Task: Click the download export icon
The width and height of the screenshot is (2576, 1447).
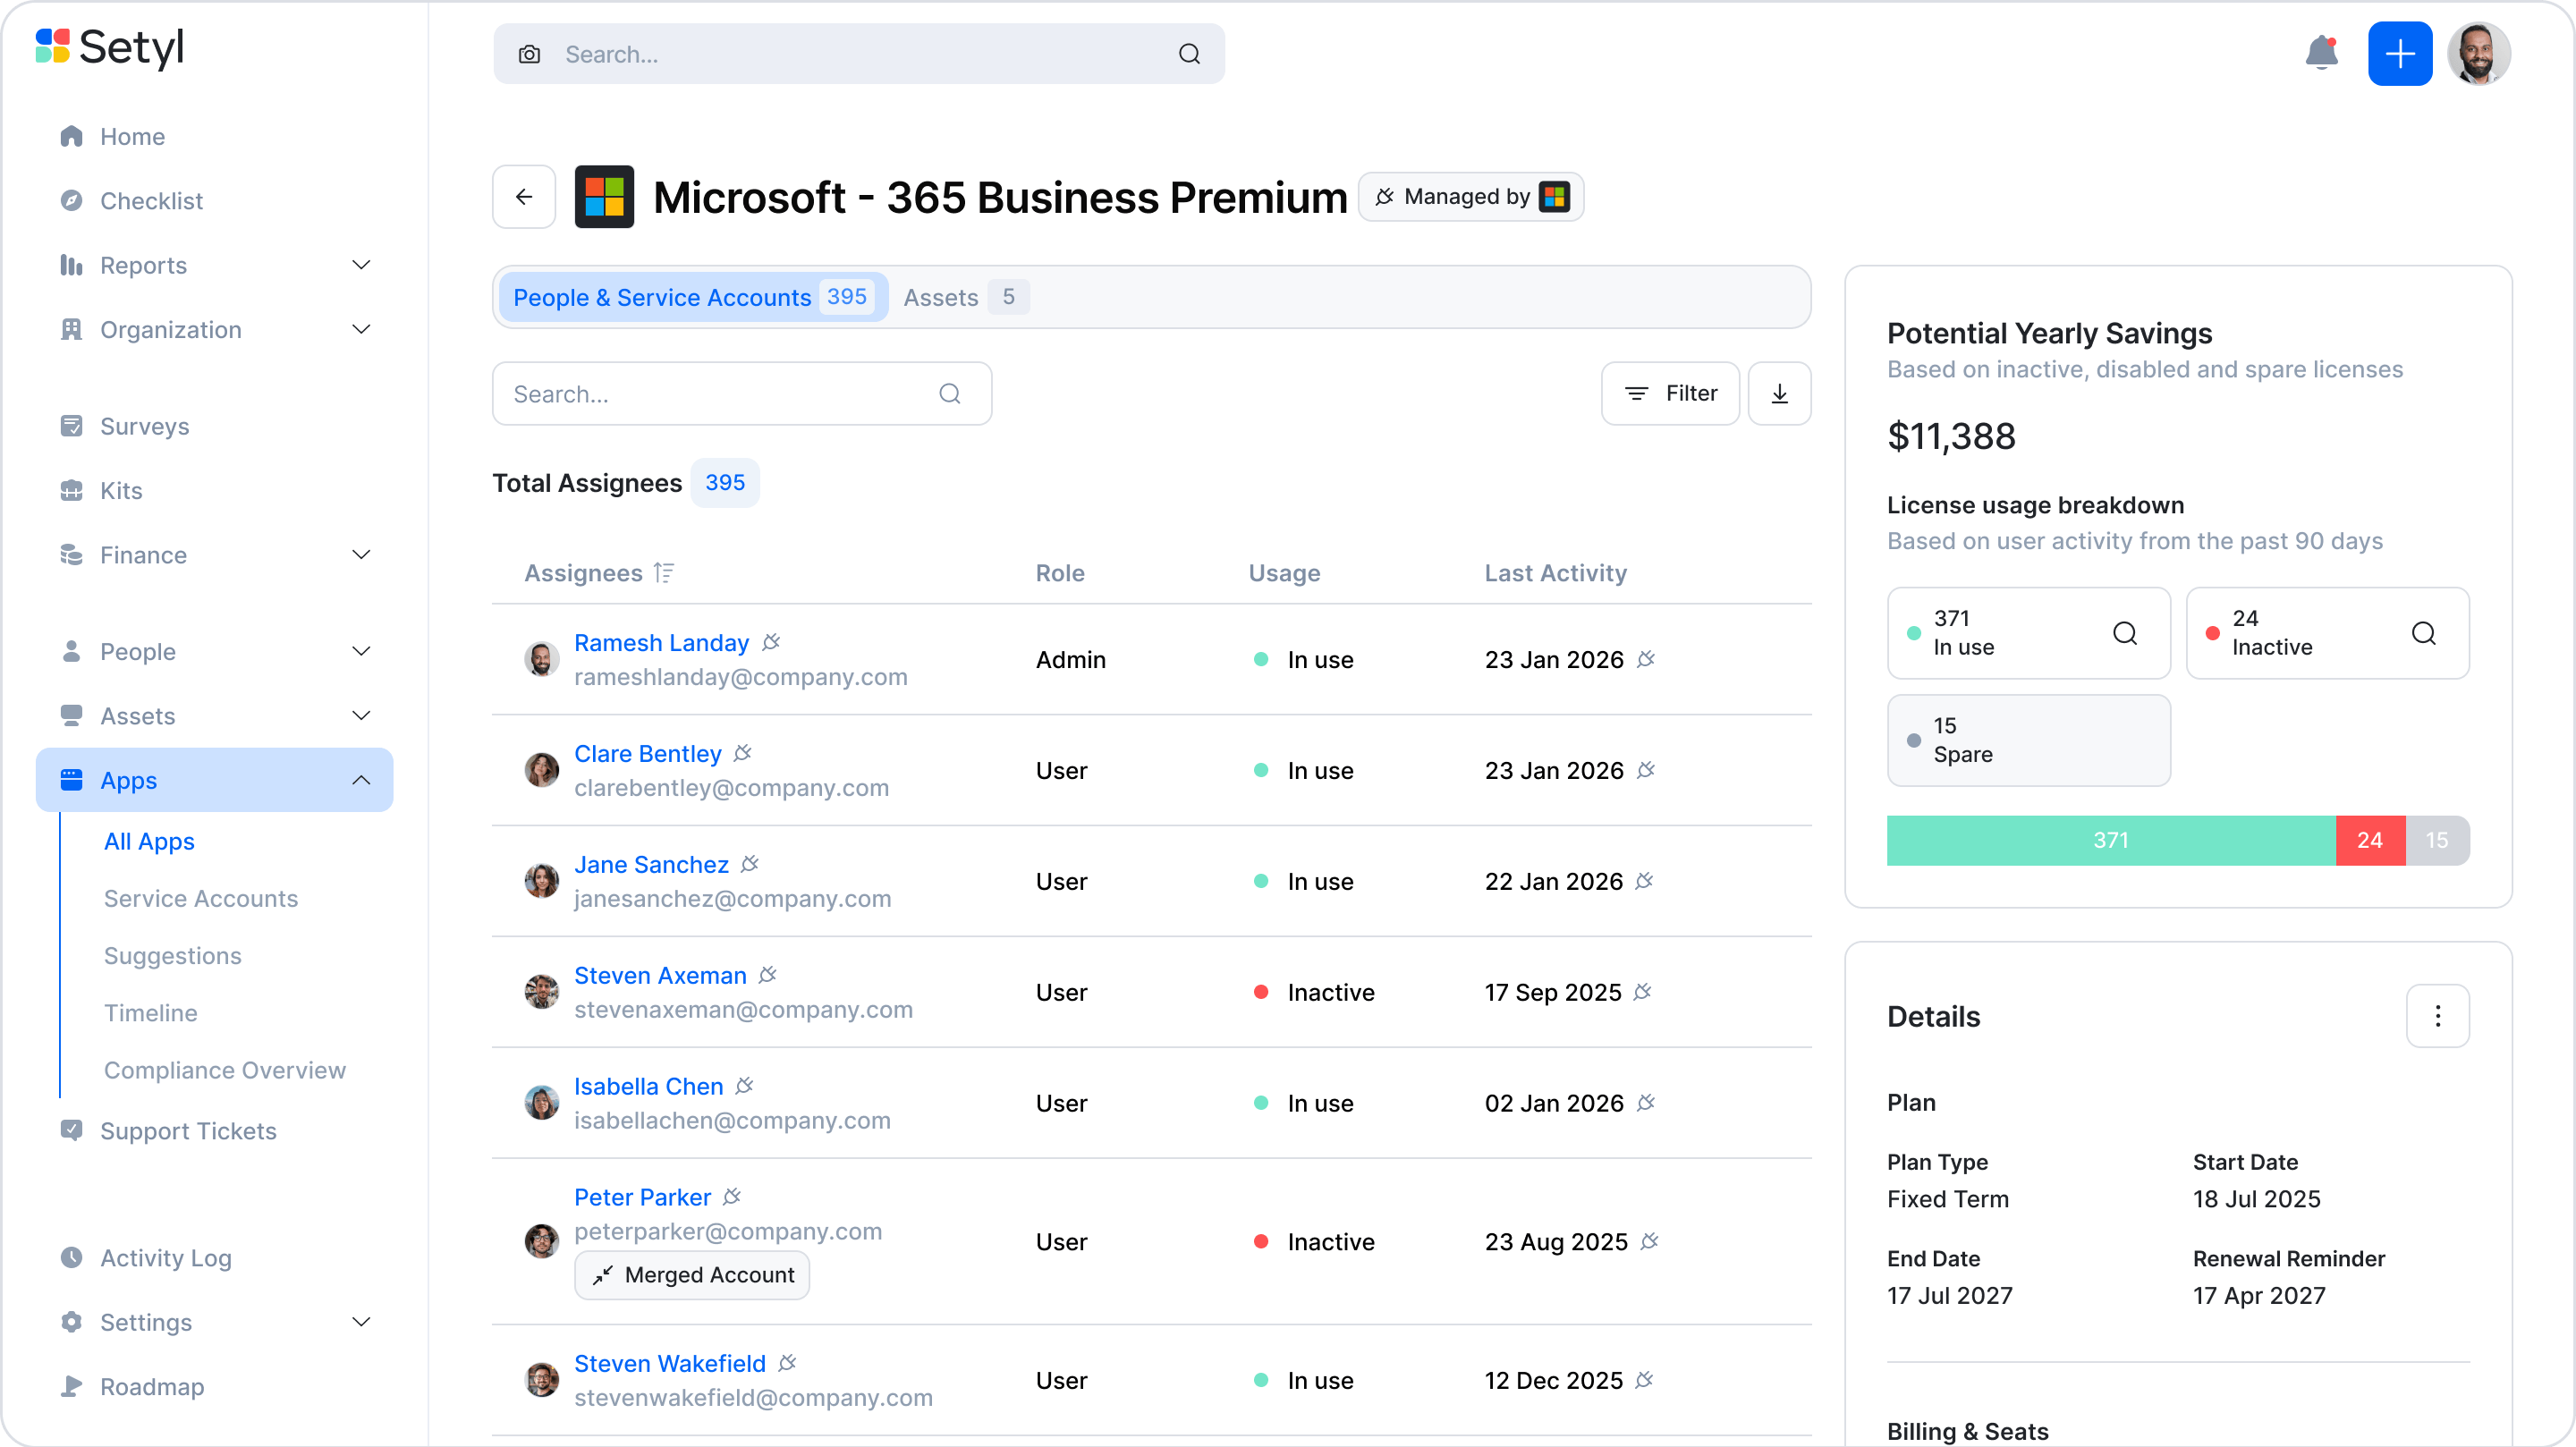Action: pos(1779,394)
